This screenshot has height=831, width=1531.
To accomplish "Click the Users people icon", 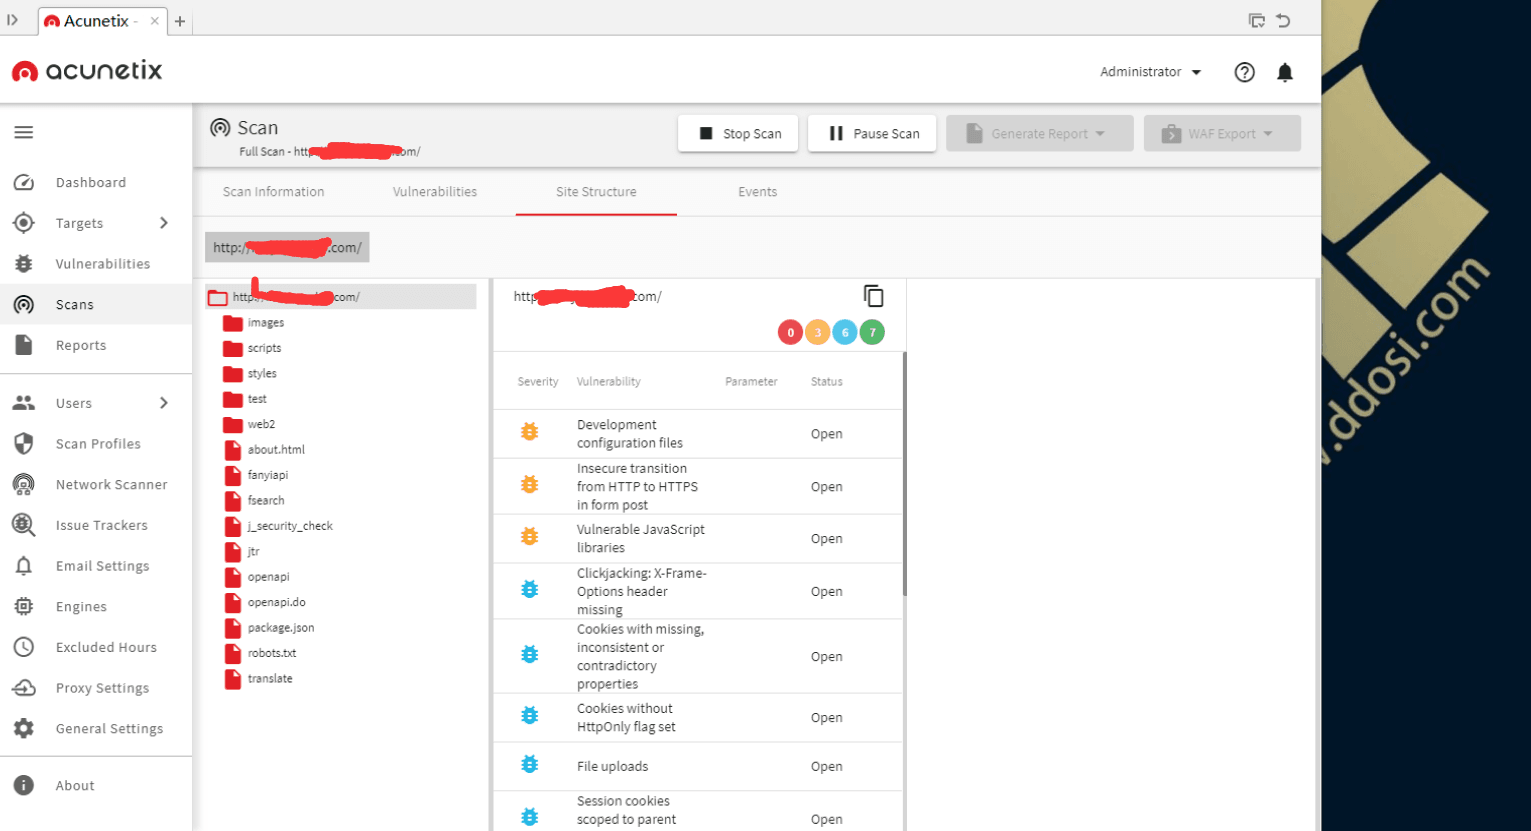I will pyautogui.click(x=24, y=403).
